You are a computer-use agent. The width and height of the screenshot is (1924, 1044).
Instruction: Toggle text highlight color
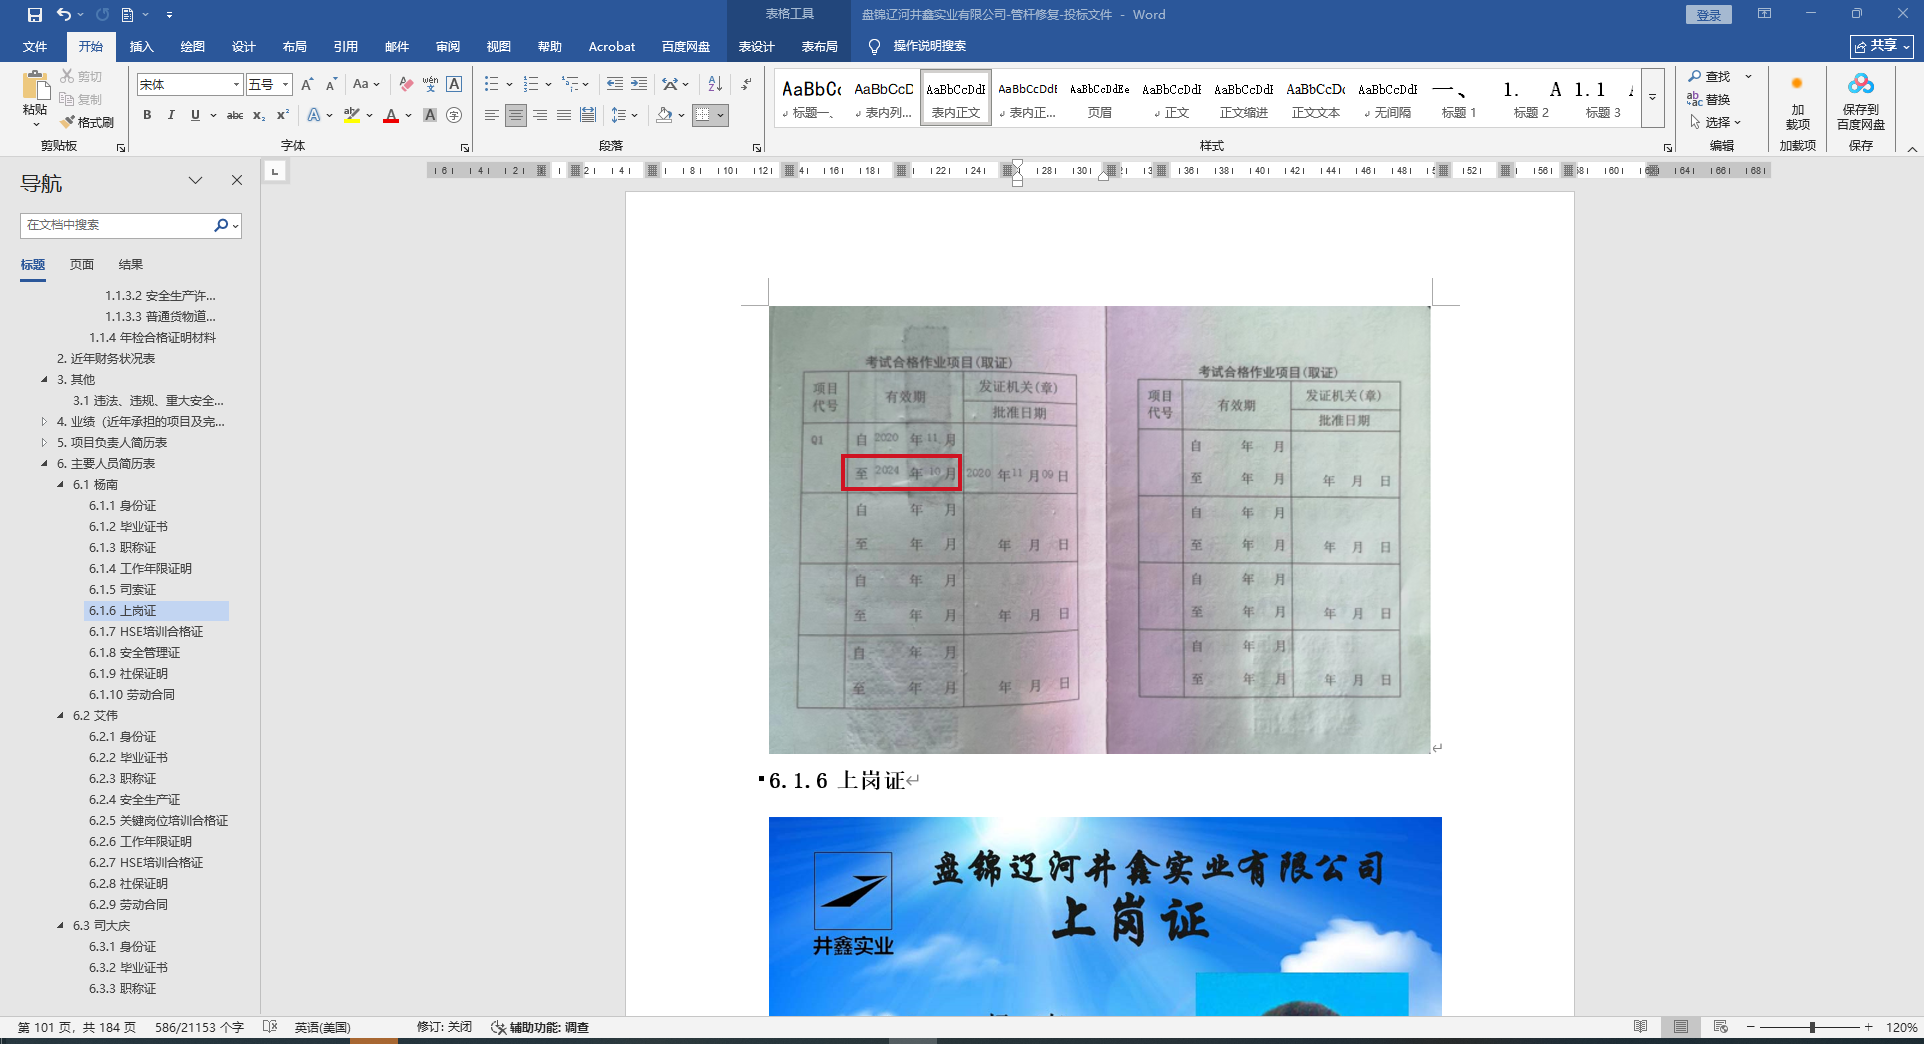(x=351, y=116)
